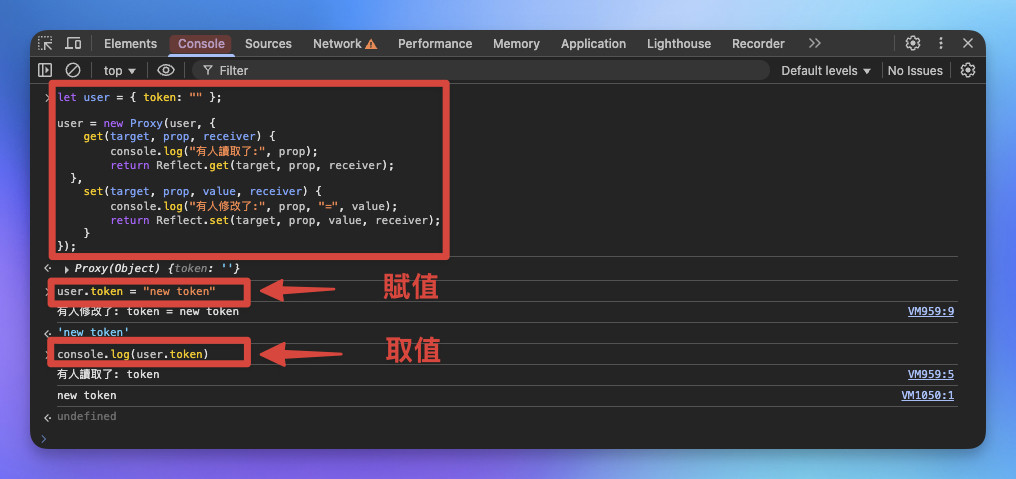Image resolution: width=1016 pixels, height=479 pixels.
Task: Activate the inspect element picker icon
Action: click(x=45, y=43)
